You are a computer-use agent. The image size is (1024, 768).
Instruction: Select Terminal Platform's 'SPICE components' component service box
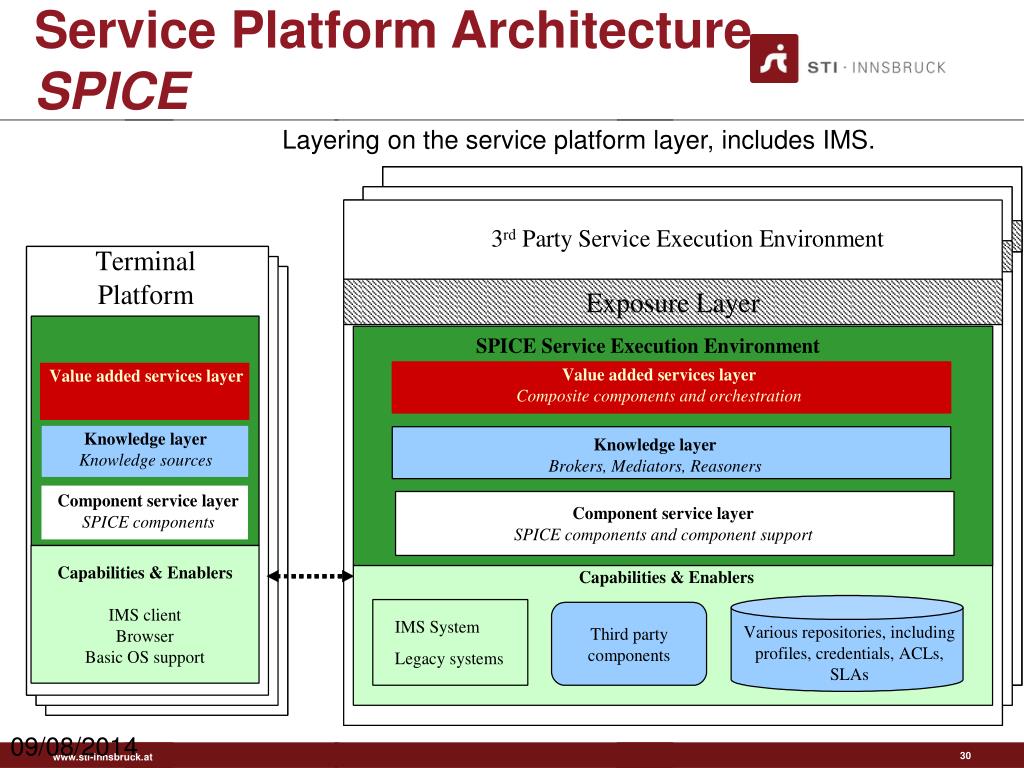[x=145, y=512]
